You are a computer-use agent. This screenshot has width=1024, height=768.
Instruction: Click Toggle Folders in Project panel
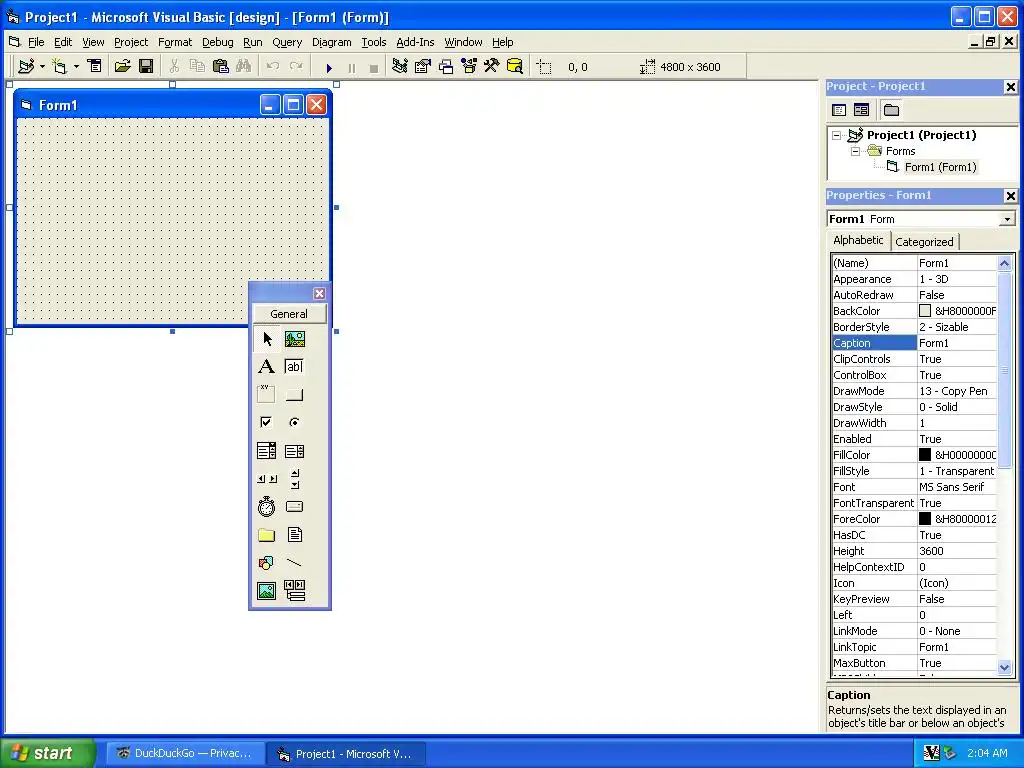point(891,110)
